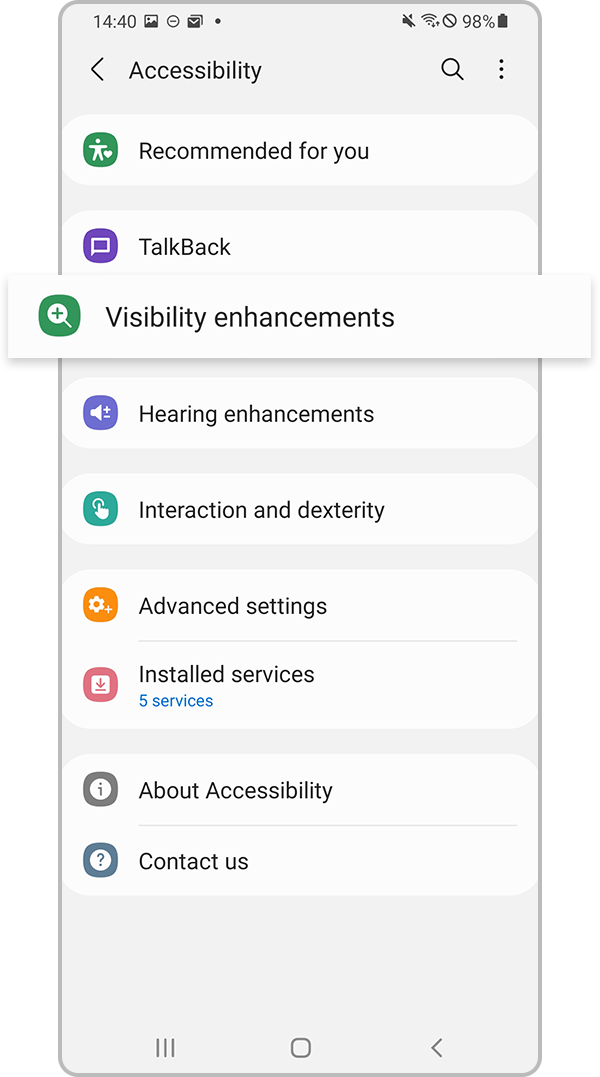Tap the Hearing enhancements speaker icon
This screenshot has height=1077, width=600.
[100, 414]
